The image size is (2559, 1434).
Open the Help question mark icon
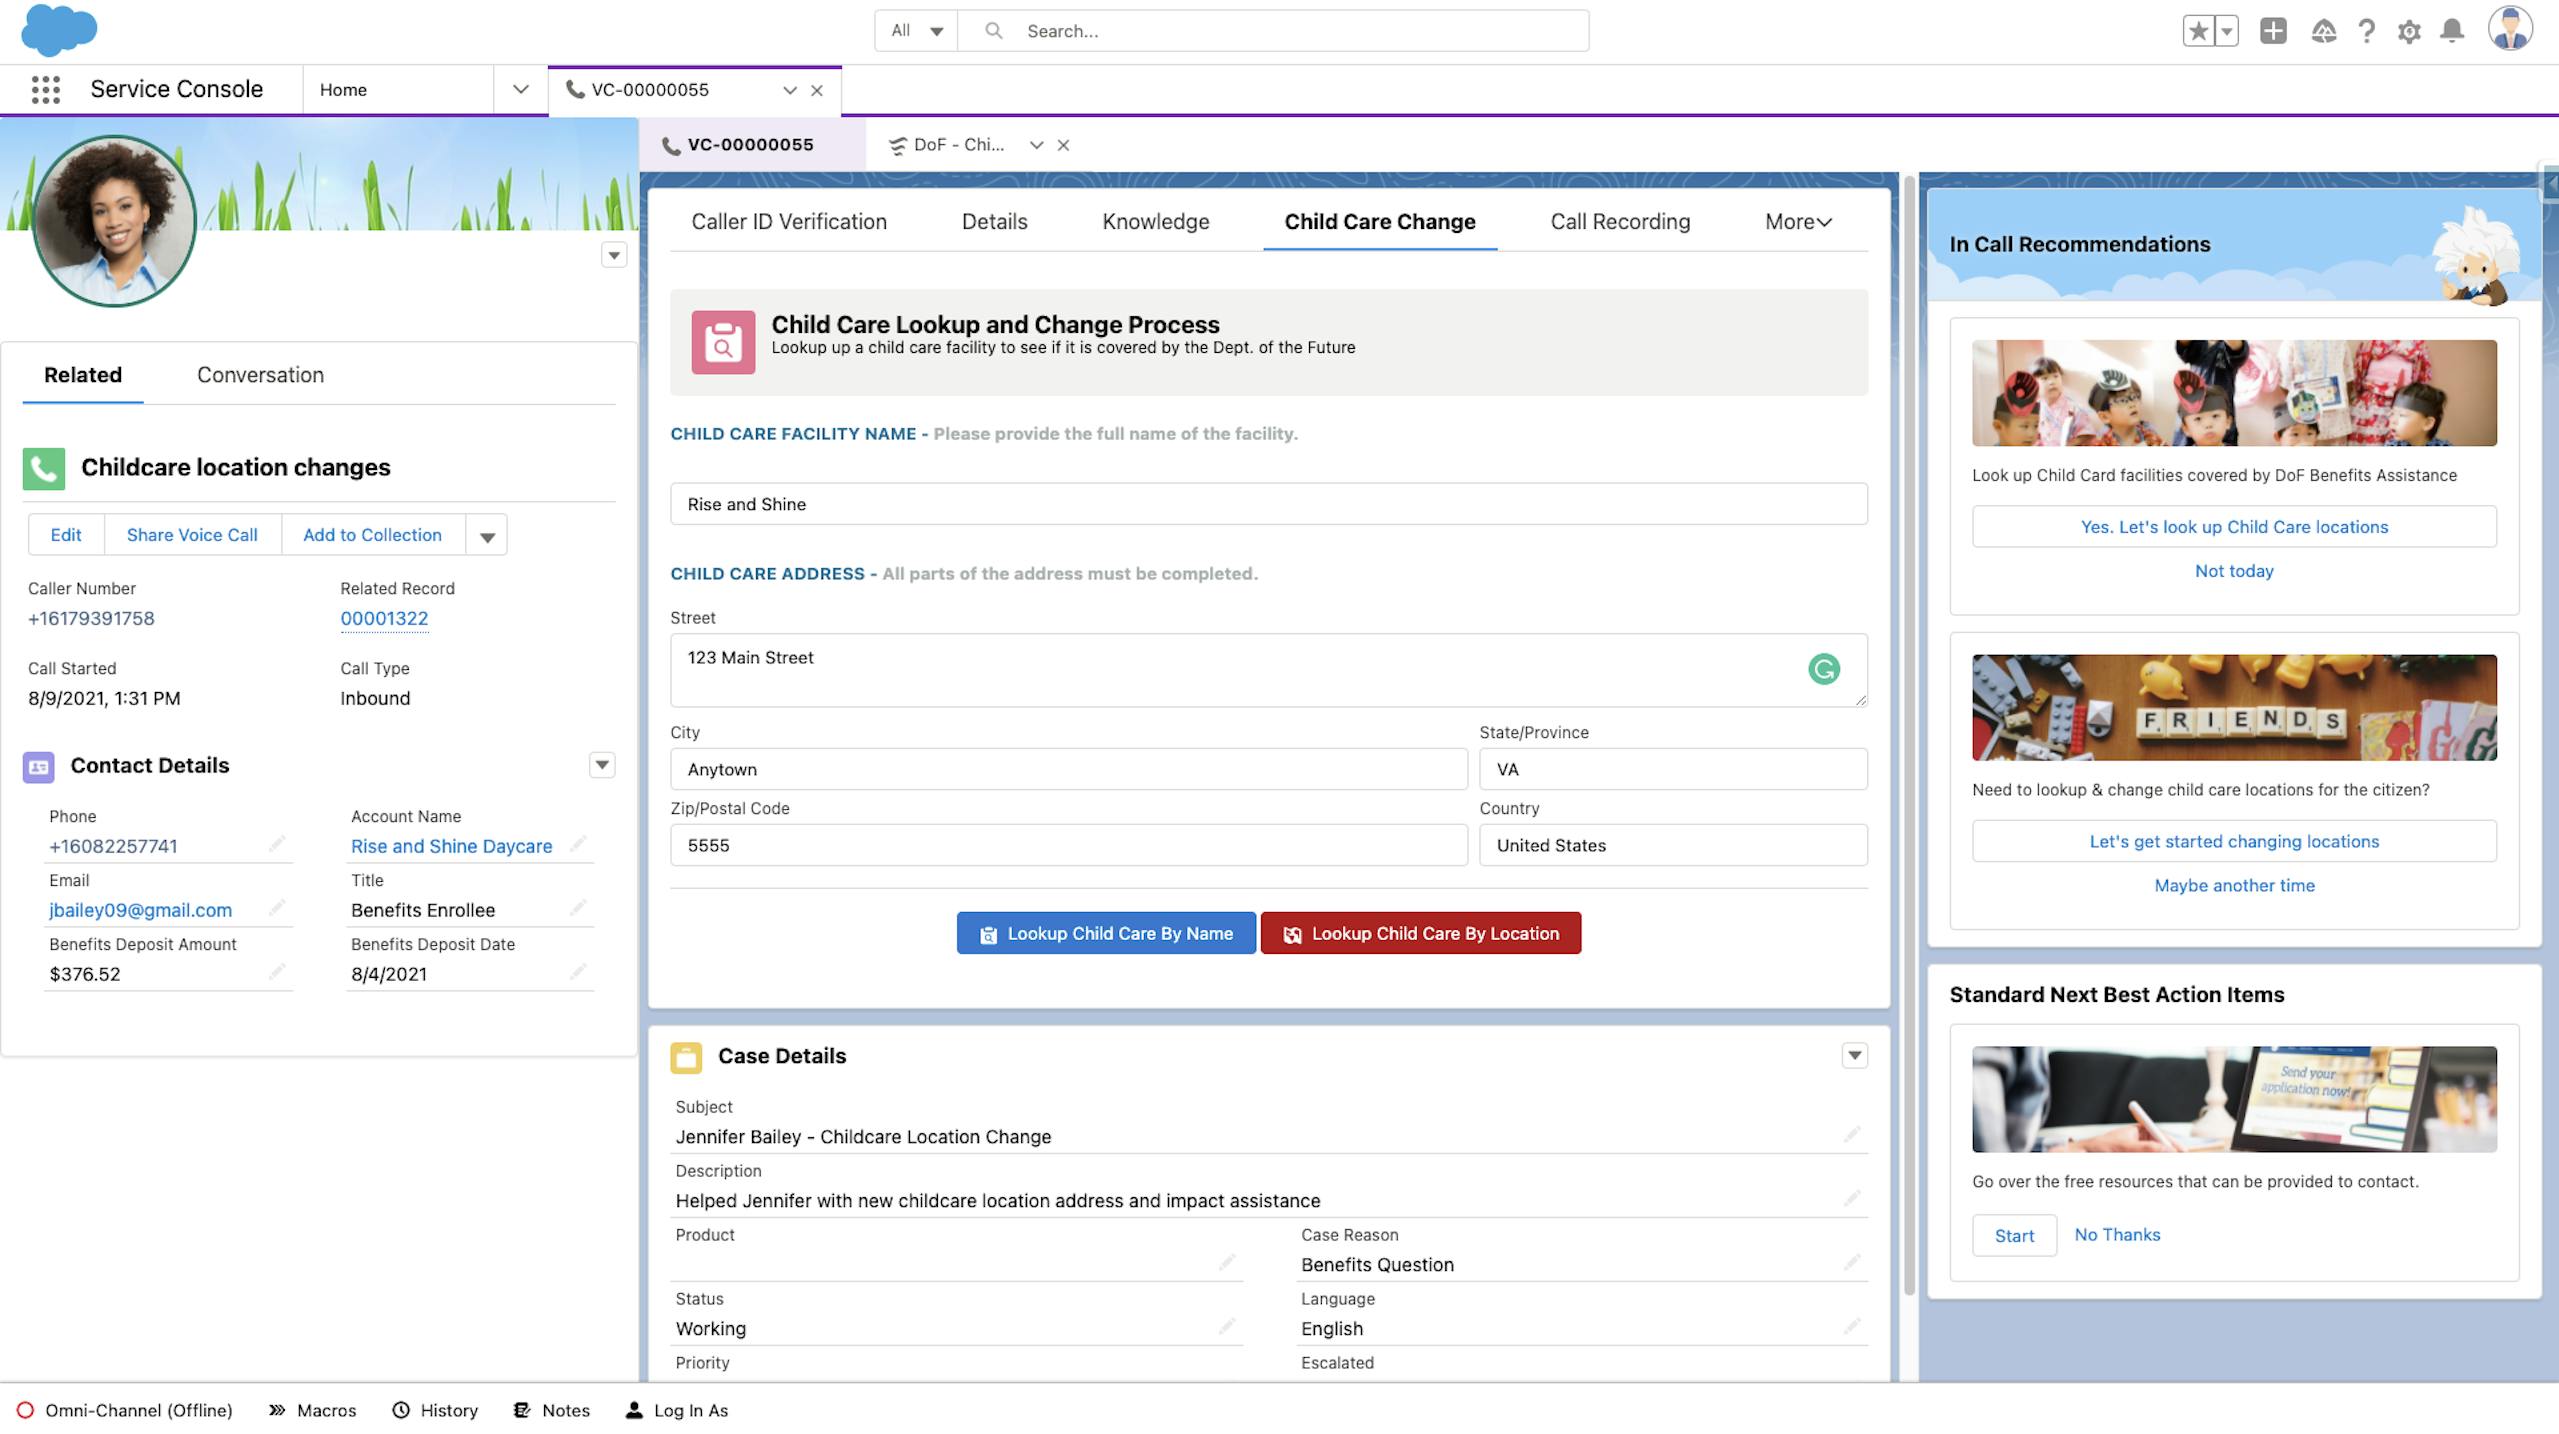pyautogui.click(x=2365, y=32)
